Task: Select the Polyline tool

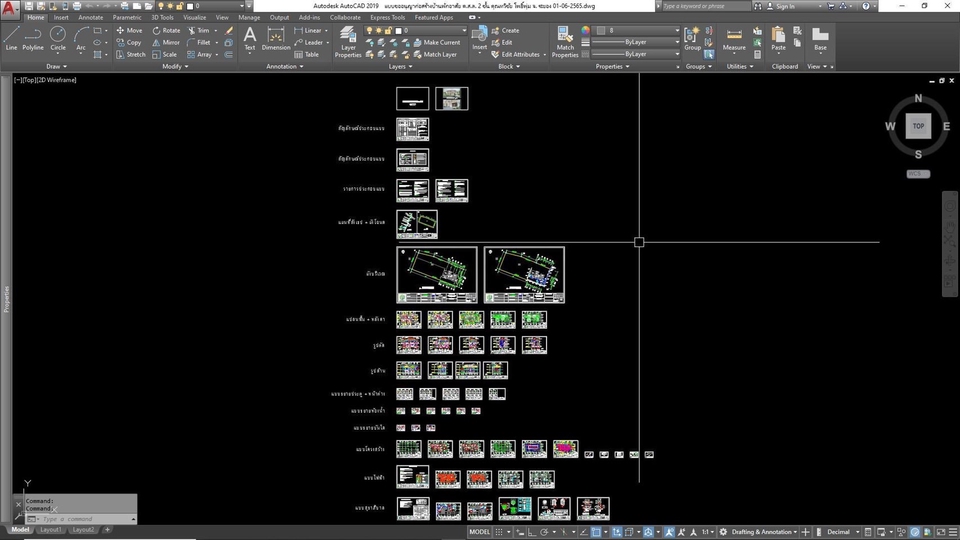Action: coord(33,39)
